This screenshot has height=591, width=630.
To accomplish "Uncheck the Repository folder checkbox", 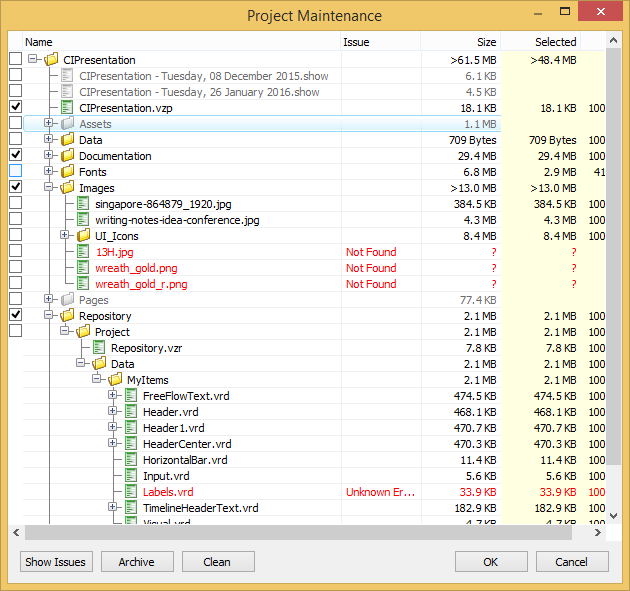I will [x=15, y=316].
